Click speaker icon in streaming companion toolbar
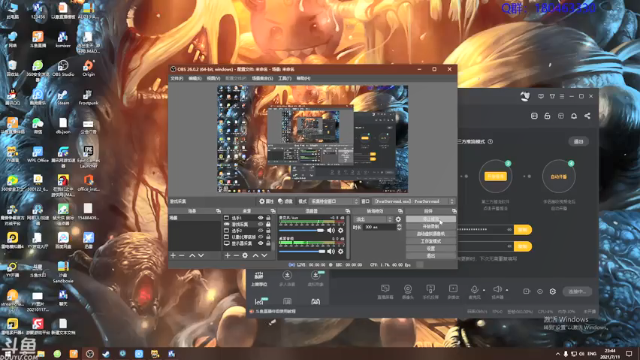This screenshot has height=360, width=640. (x=497, y=291)
